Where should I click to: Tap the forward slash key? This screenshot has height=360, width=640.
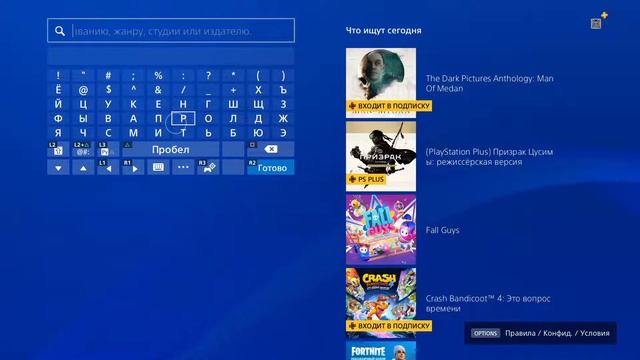[x=183, y=90]
